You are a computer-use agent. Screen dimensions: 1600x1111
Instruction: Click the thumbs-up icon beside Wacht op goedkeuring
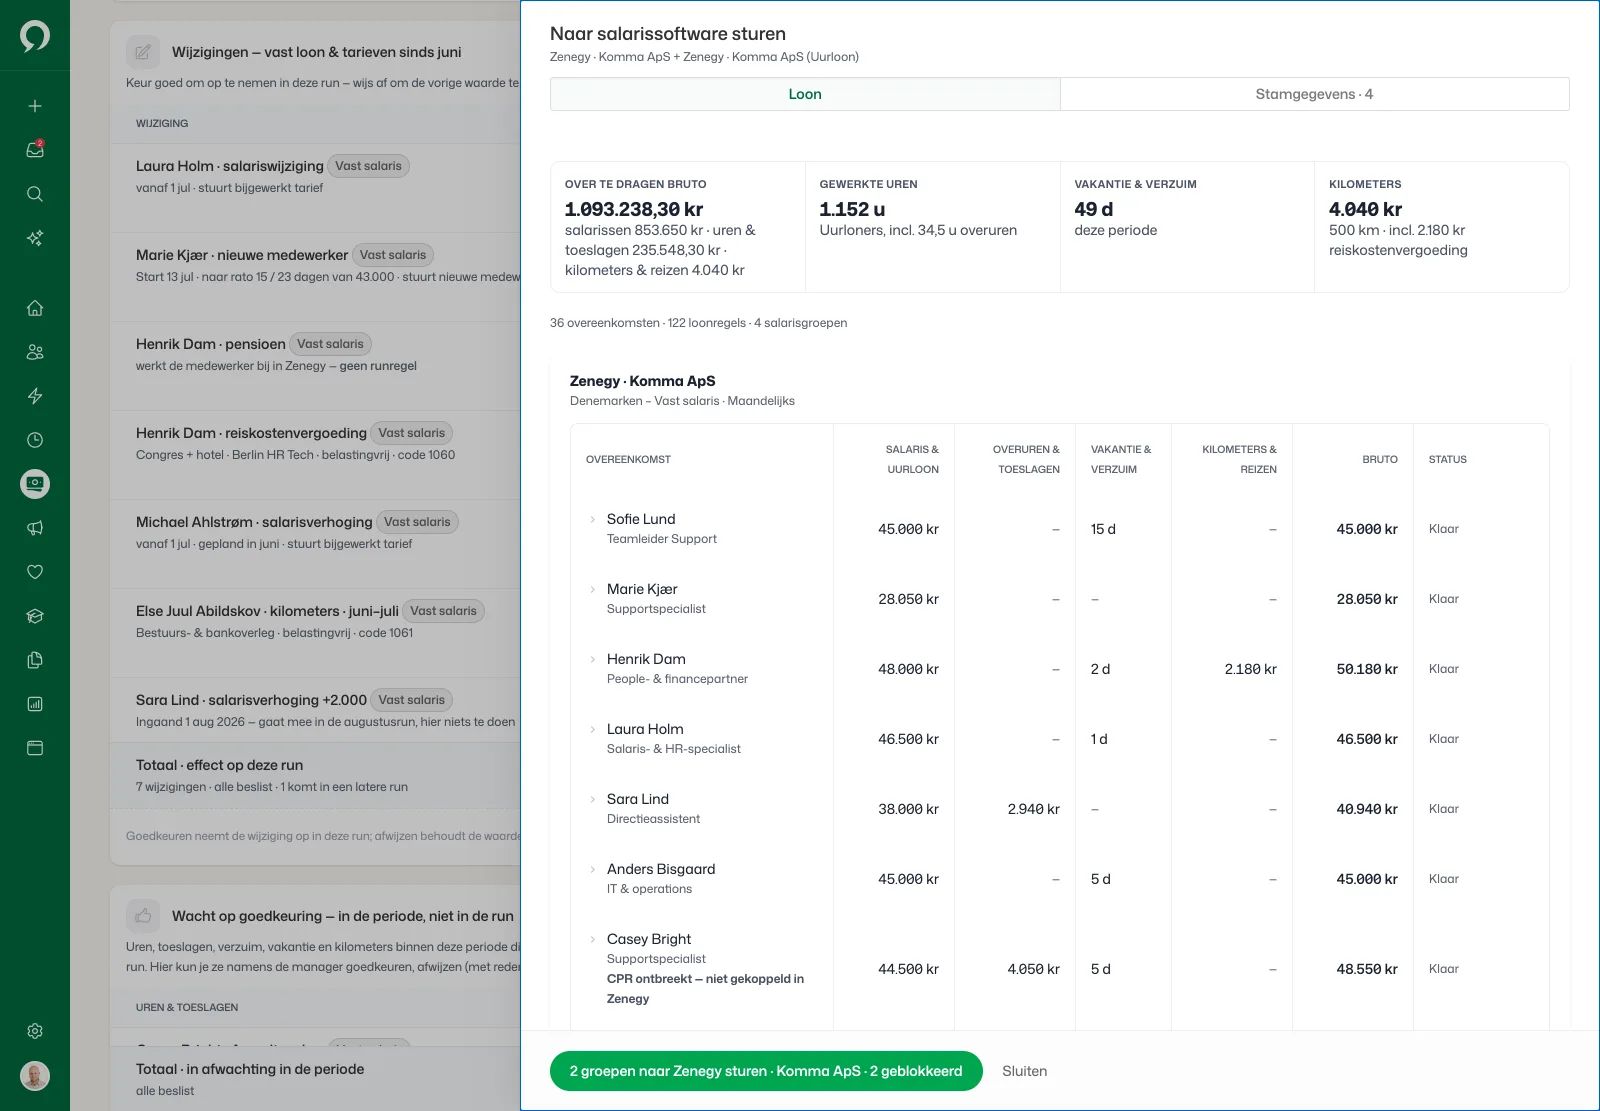[x=143, y=916]
